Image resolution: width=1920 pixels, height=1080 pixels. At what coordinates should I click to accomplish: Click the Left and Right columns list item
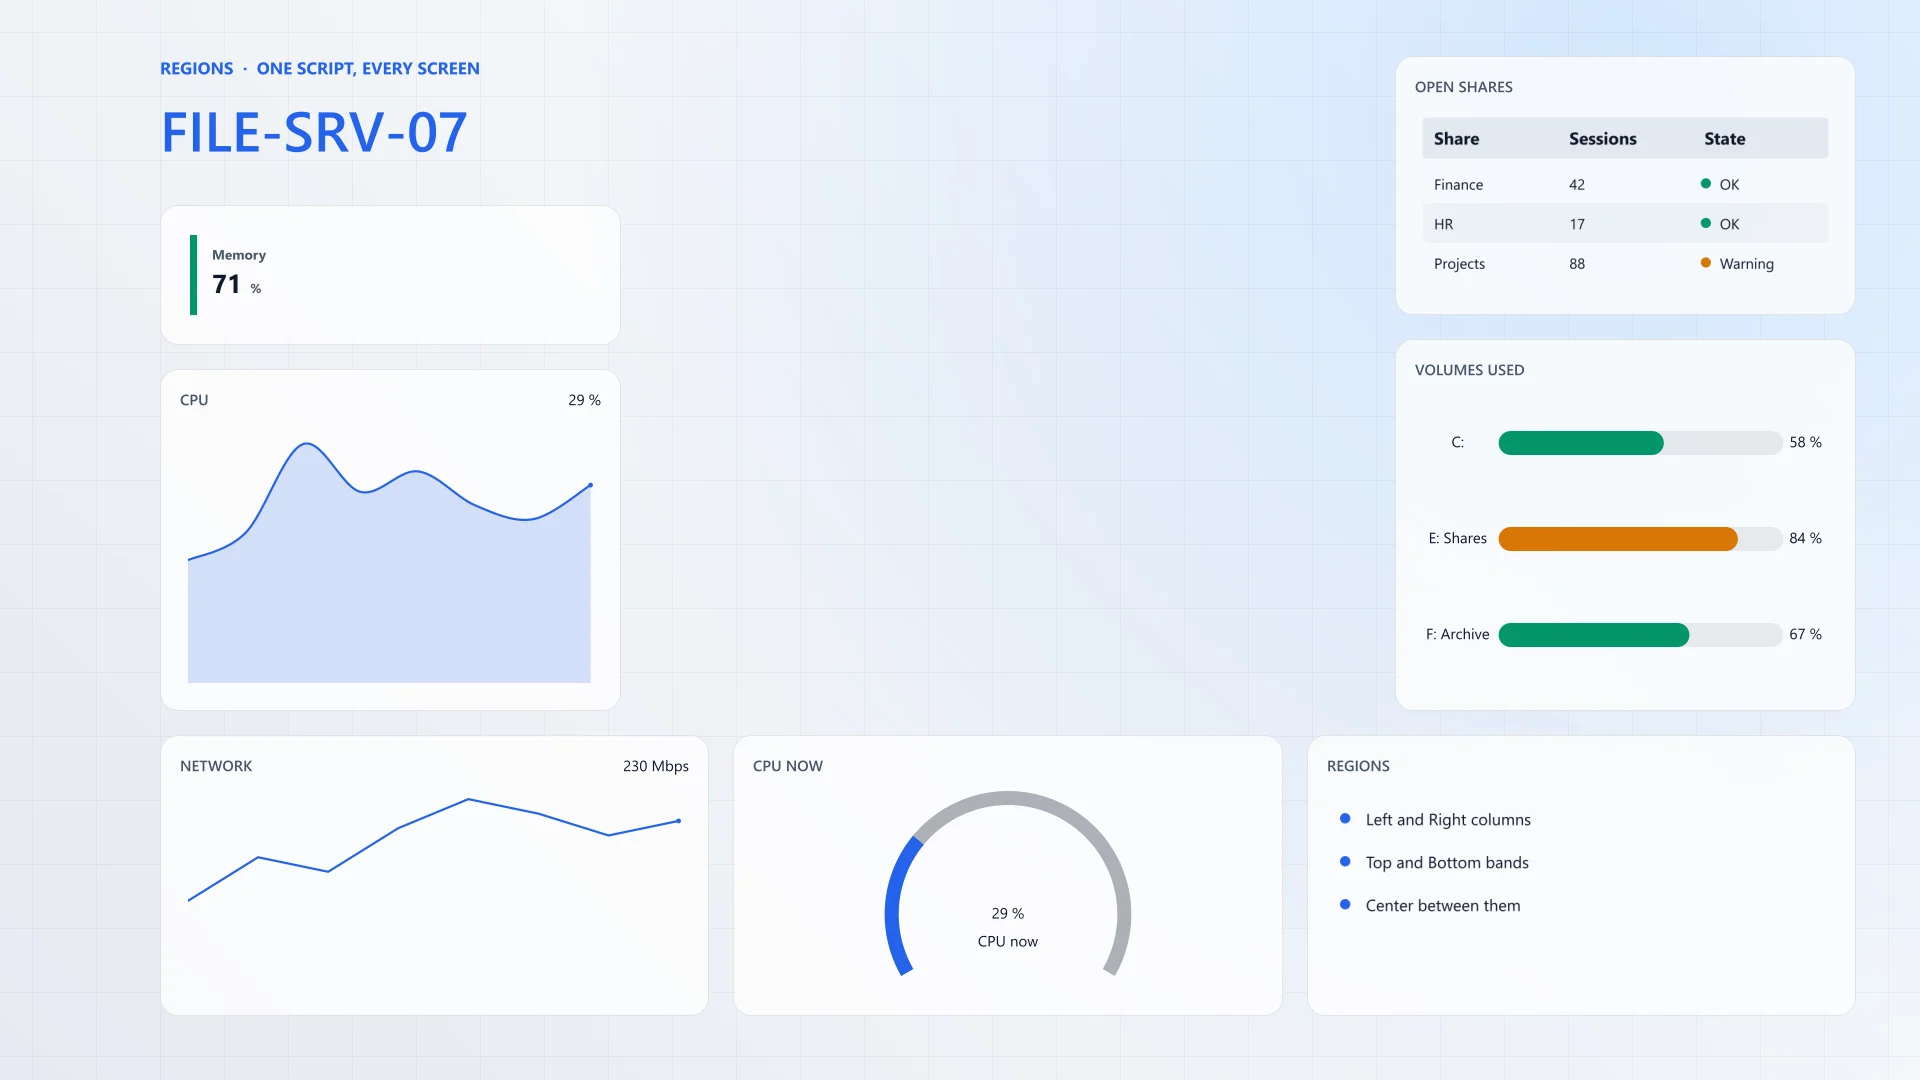click(x=1448, y=820)
